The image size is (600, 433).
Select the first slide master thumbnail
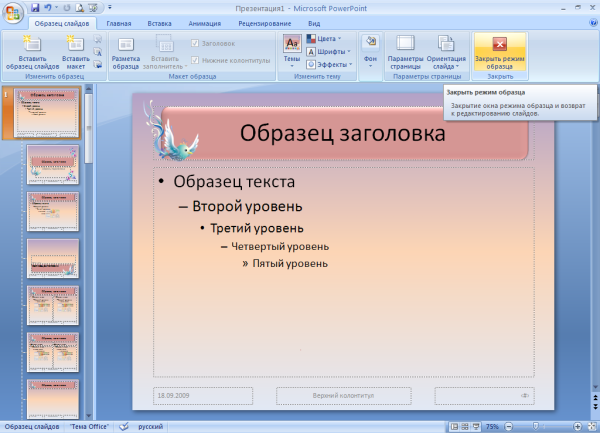pyautogui.click(x=47, y=113)
